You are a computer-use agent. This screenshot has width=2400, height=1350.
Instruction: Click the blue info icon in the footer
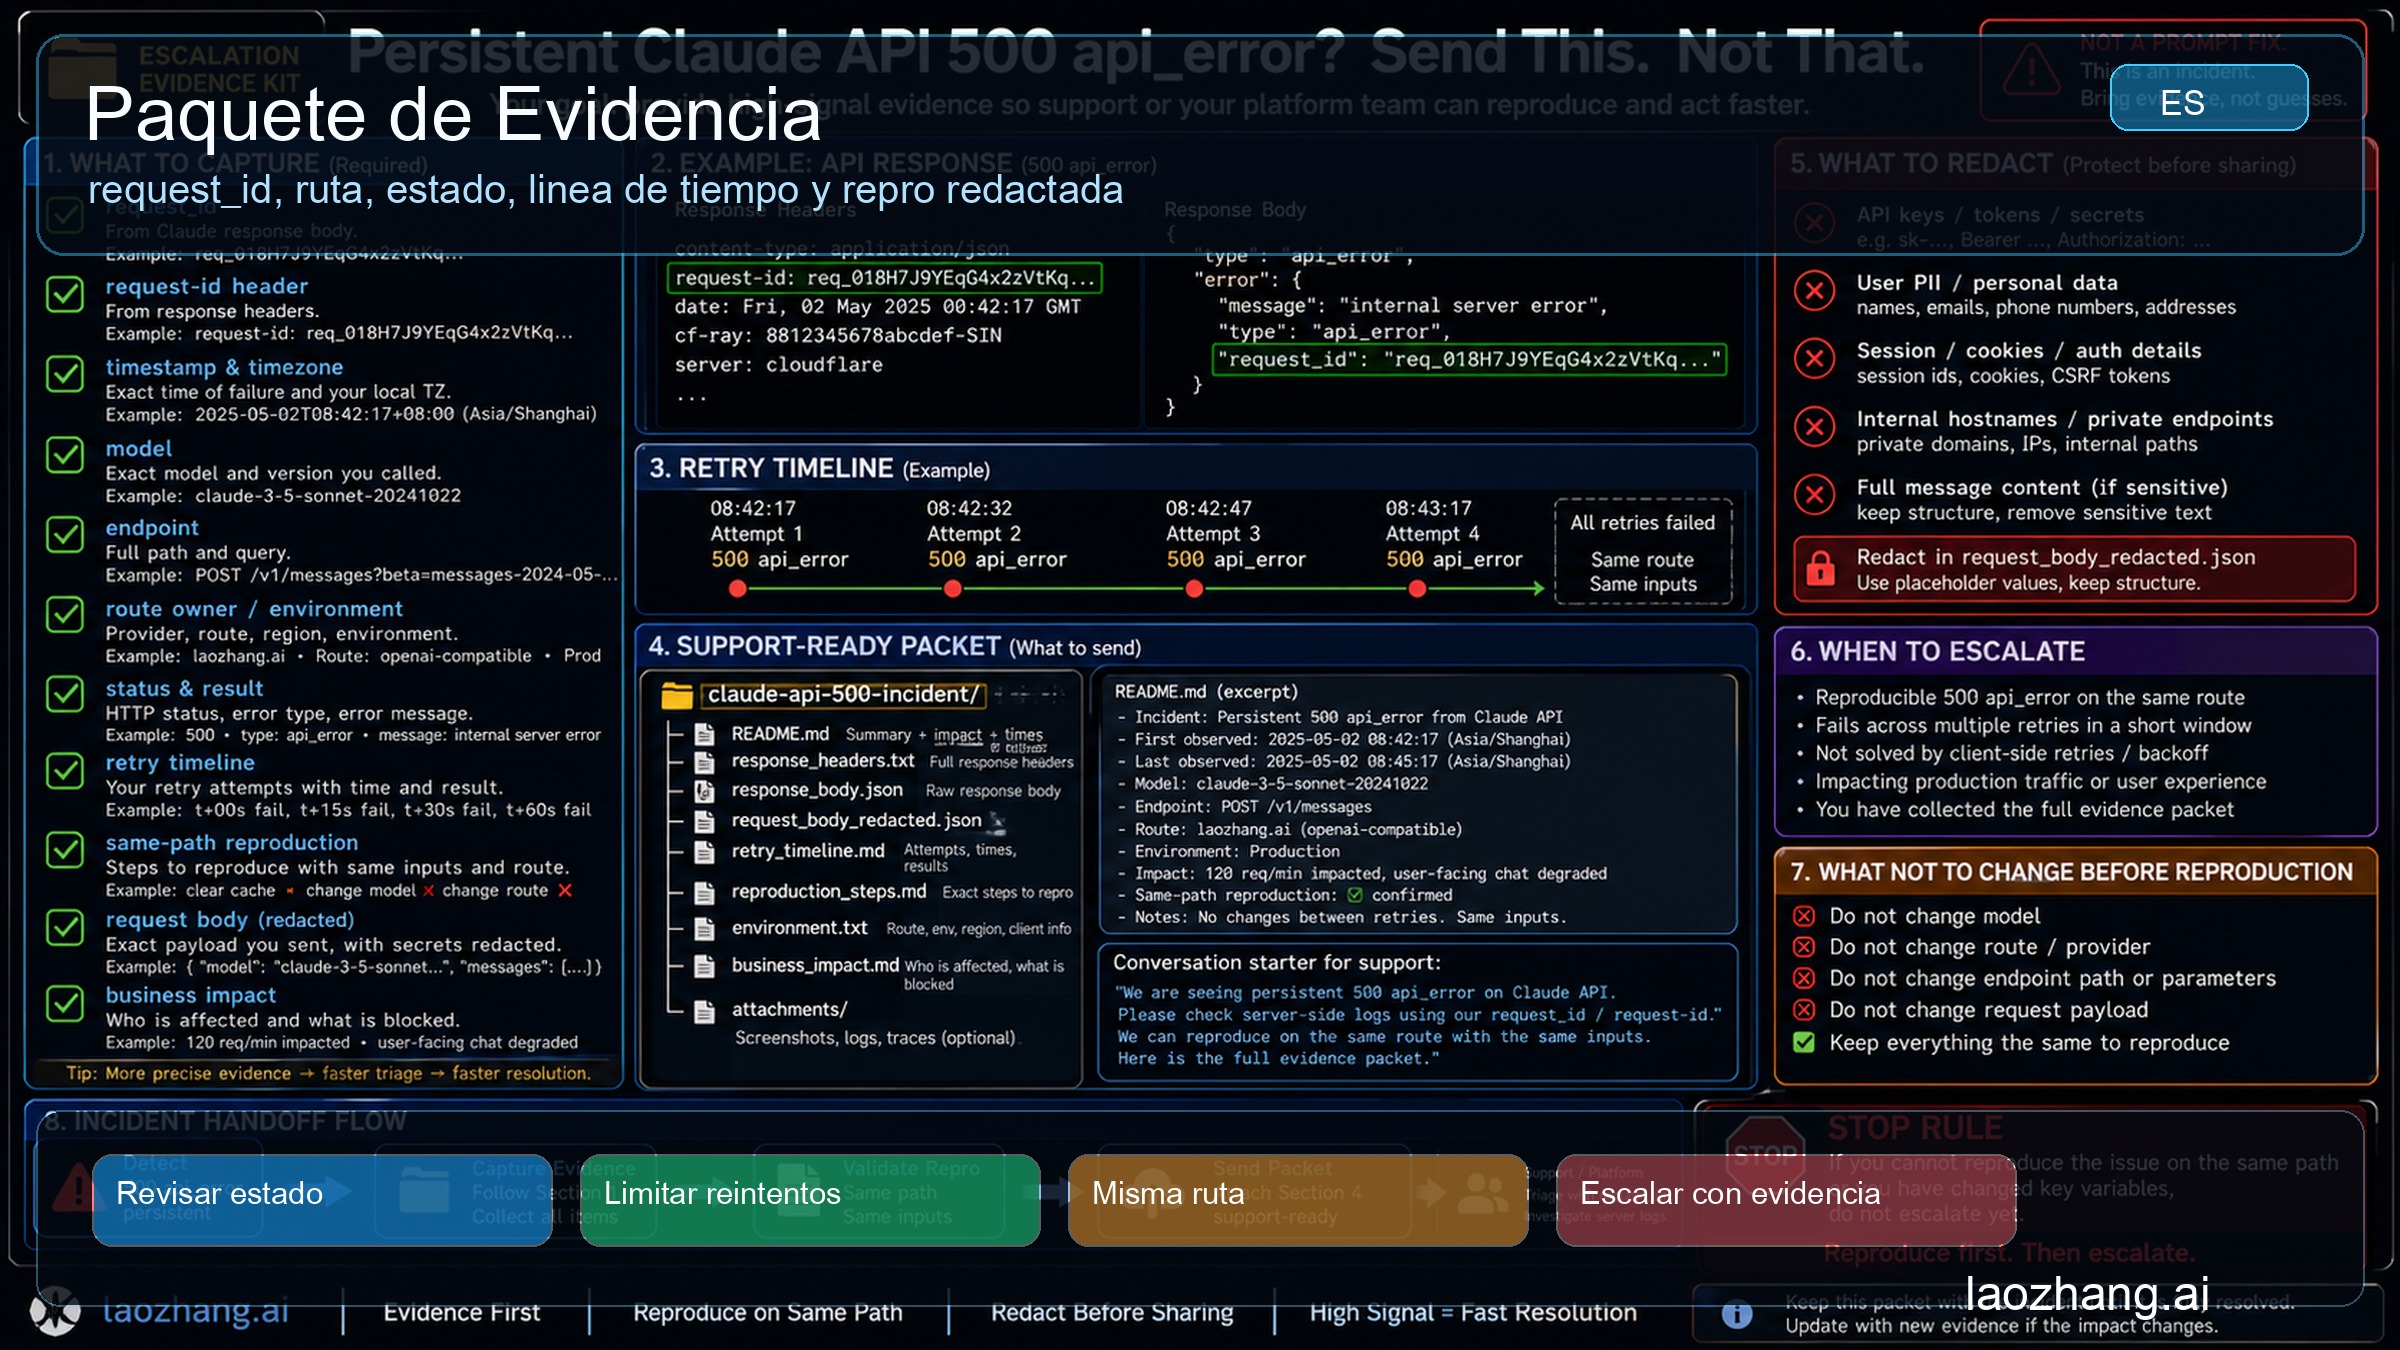pyautogui.click(x=1737, y=1314)
